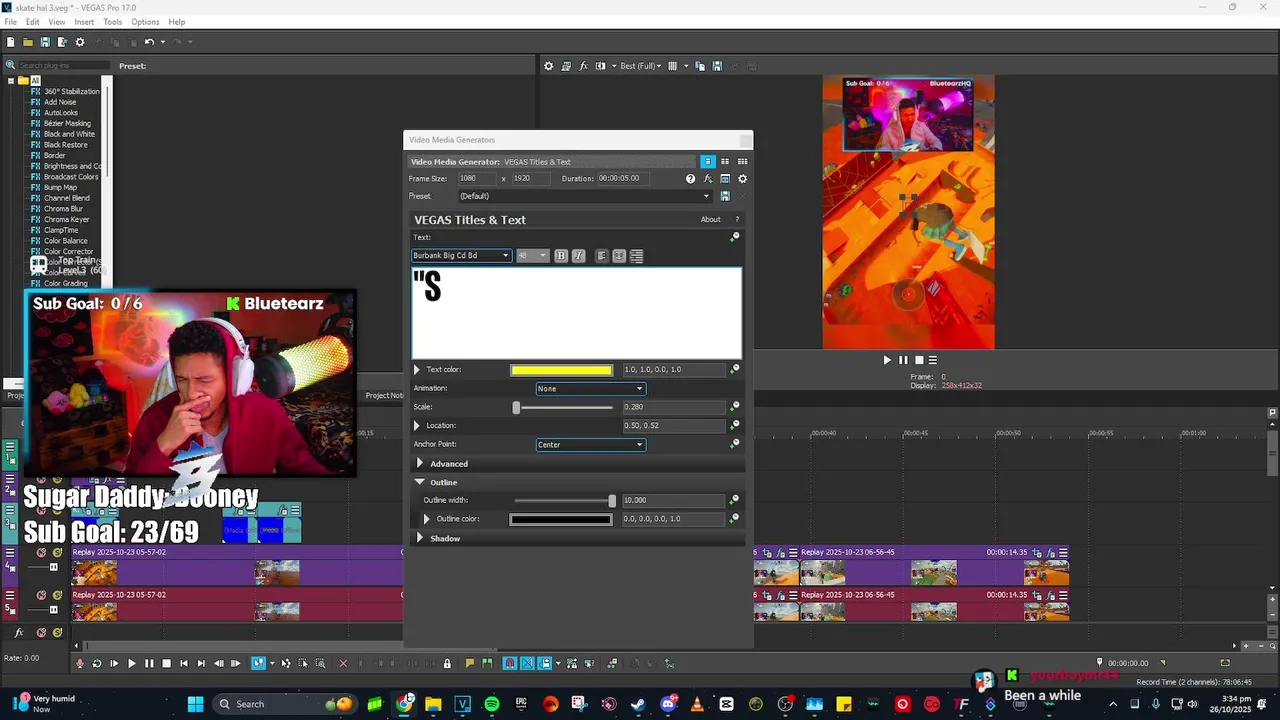Animate the Text color parameter
The width and height of the screenshot is (1280, 720).
(735, 369)
